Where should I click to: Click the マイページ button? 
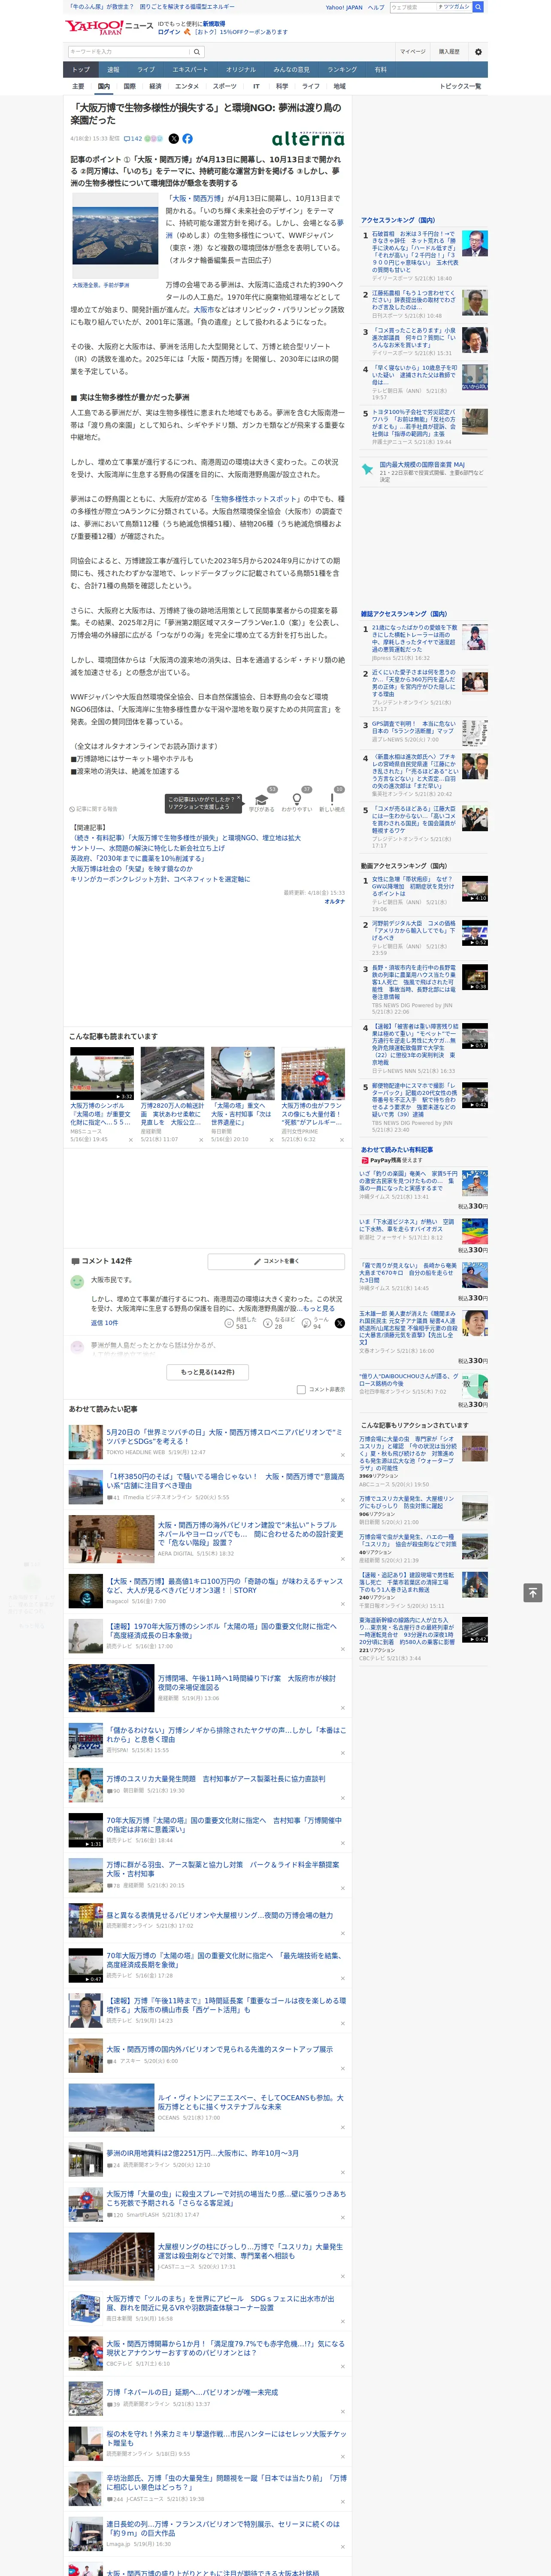413,52
